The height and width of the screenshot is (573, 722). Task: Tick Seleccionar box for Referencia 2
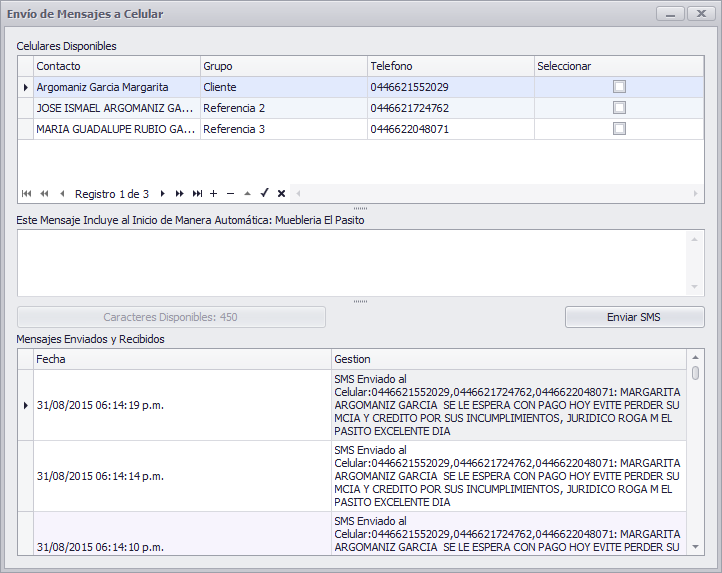(619, 108)
